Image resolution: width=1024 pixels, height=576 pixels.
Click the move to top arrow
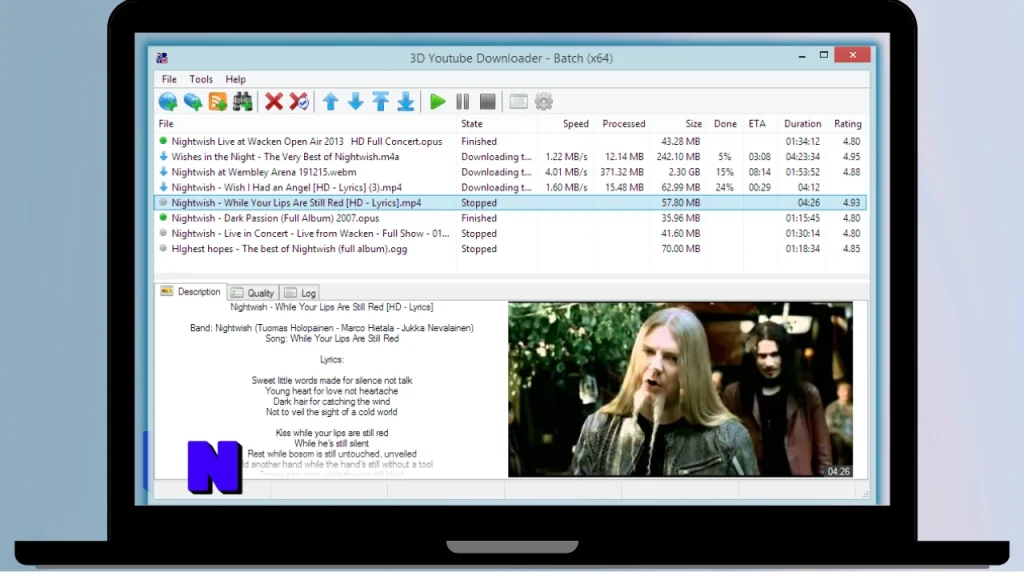pyautogui.click(x=381, y=102)
